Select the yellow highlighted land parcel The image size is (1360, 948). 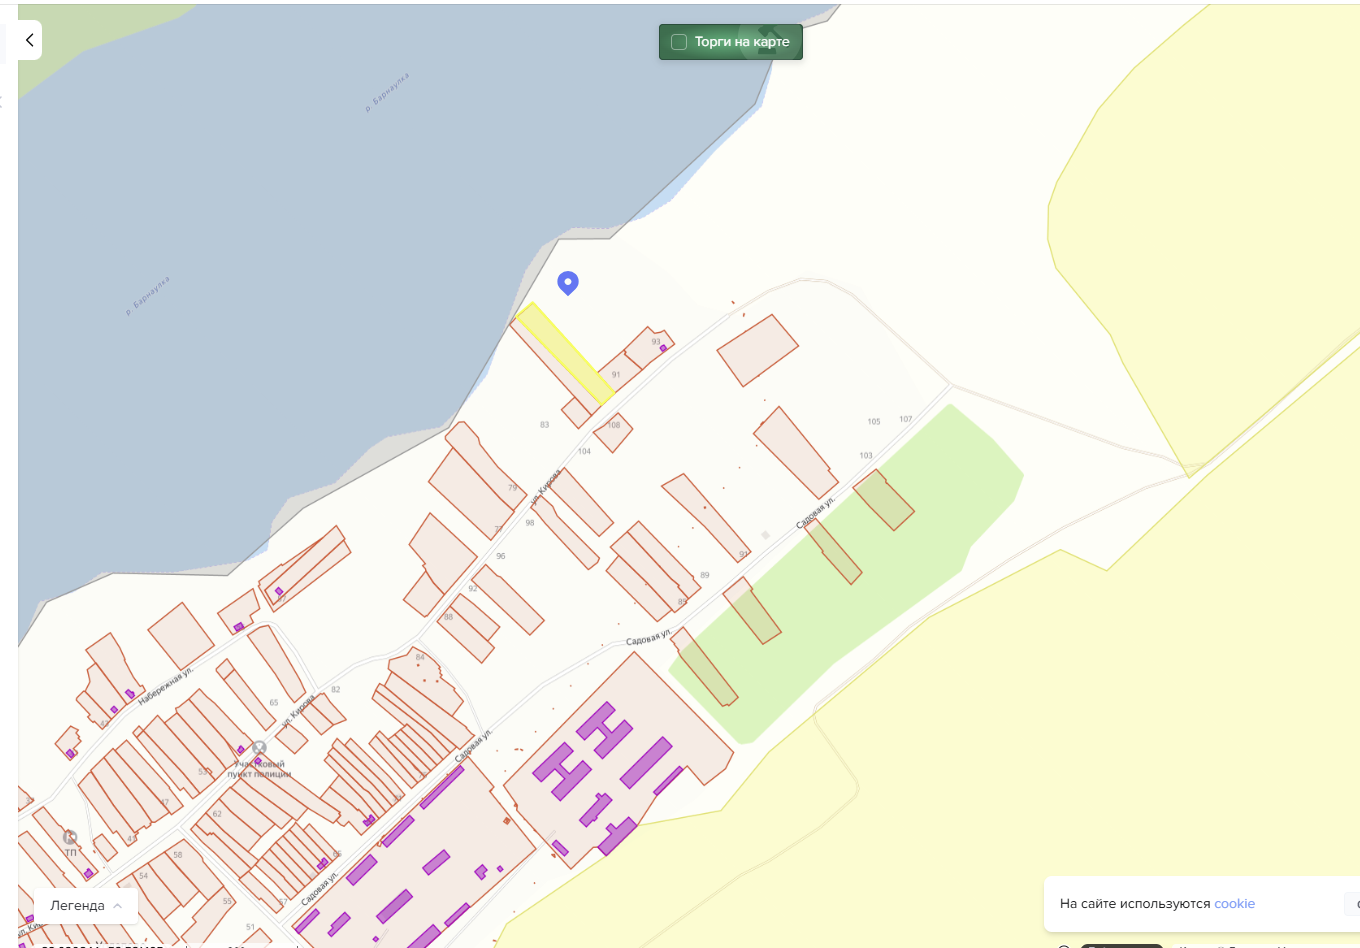coord(565,353)
